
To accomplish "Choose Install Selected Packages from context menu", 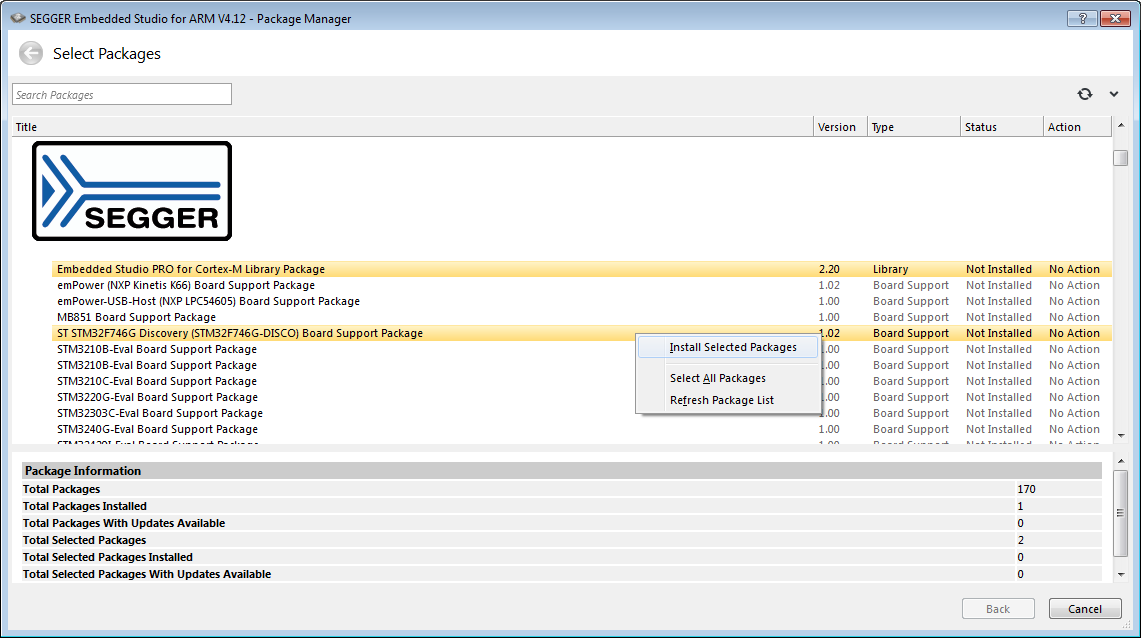I will point(728,348).
